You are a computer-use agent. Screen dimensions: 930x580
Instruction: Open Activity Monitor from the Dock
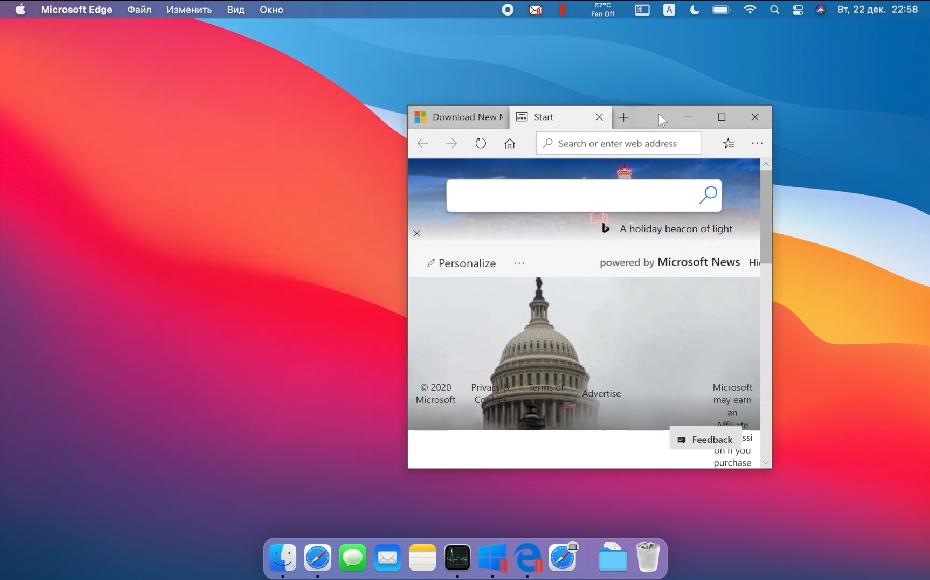[457, 557]
